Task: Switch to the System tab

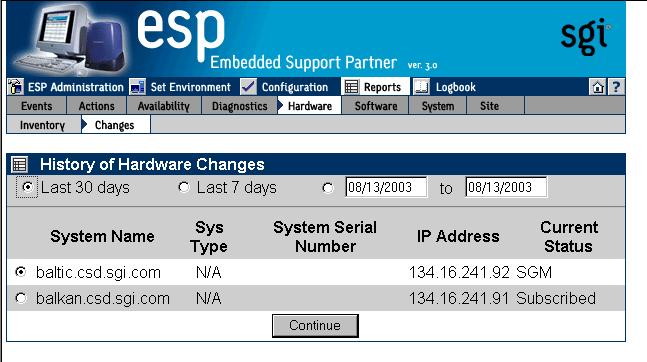Action: coord(437,106)
